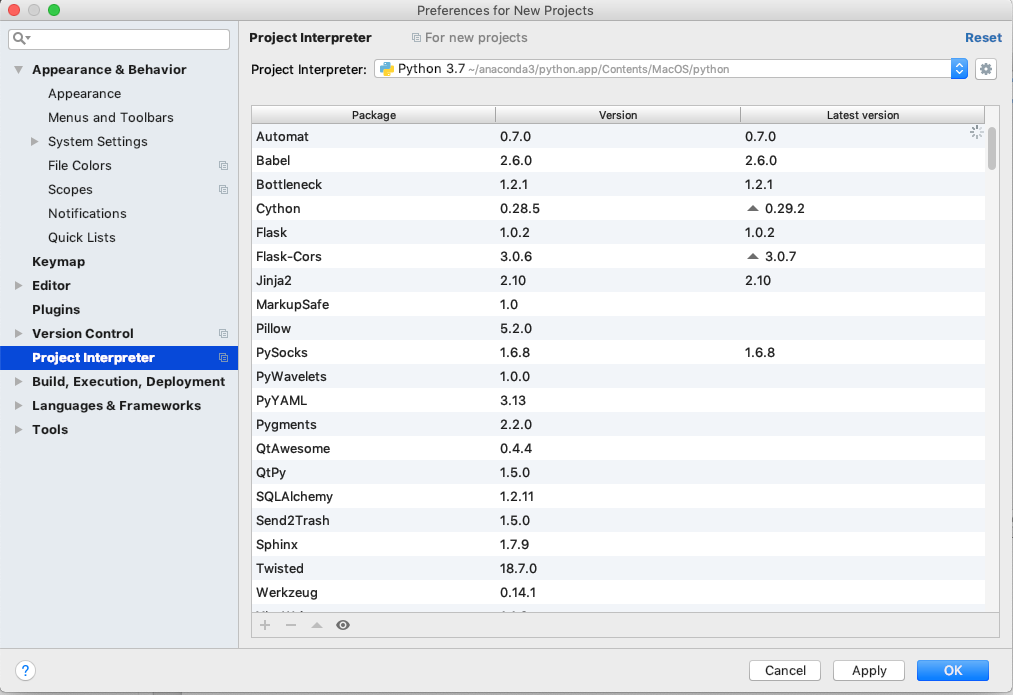Click the interpreter settings gear icon

(986, 69)
